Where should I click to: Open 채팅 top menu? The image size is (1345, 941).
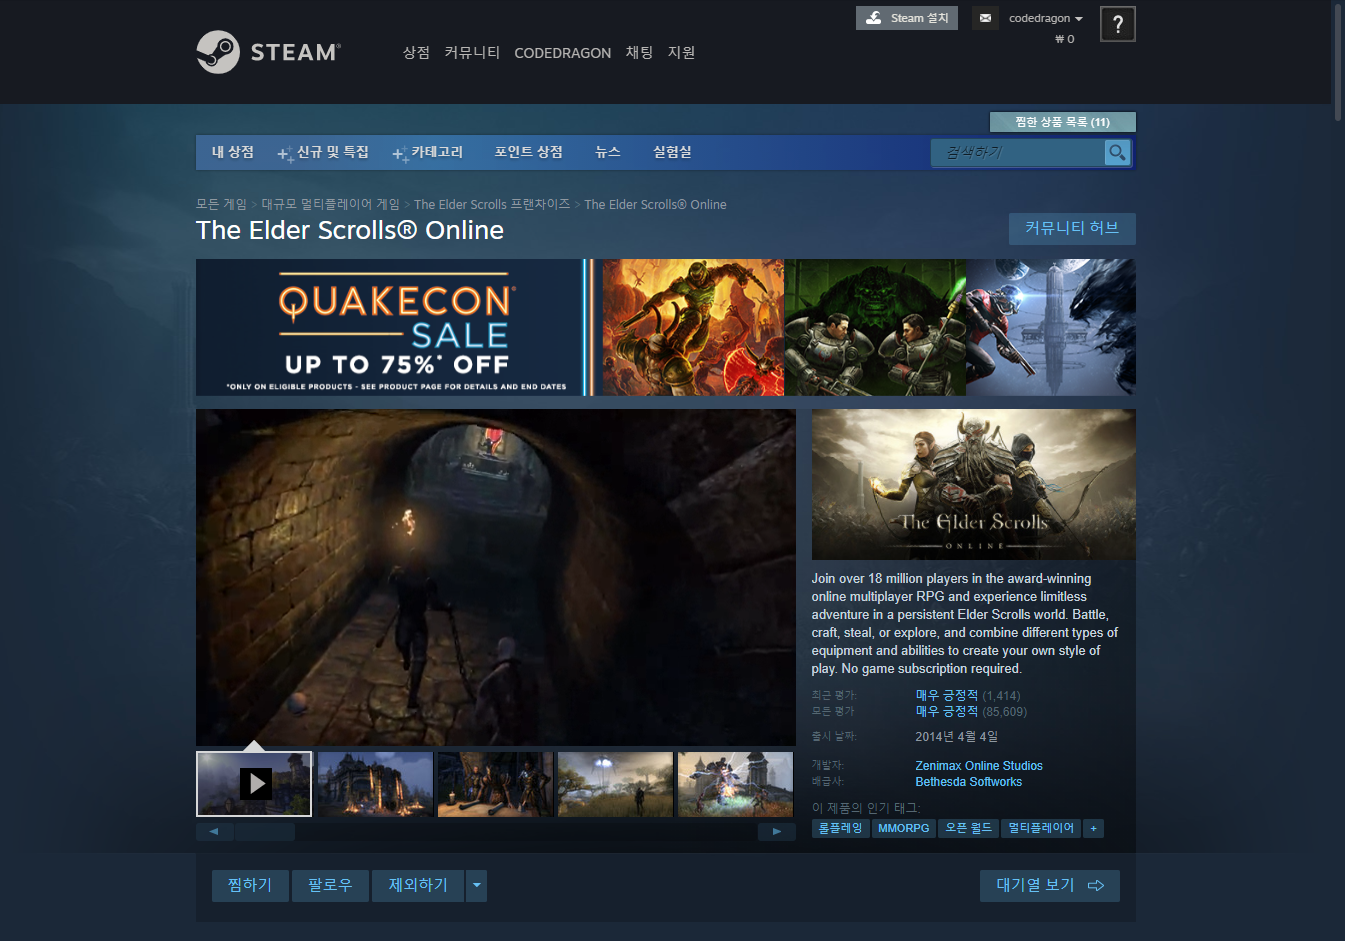(639, 52)
